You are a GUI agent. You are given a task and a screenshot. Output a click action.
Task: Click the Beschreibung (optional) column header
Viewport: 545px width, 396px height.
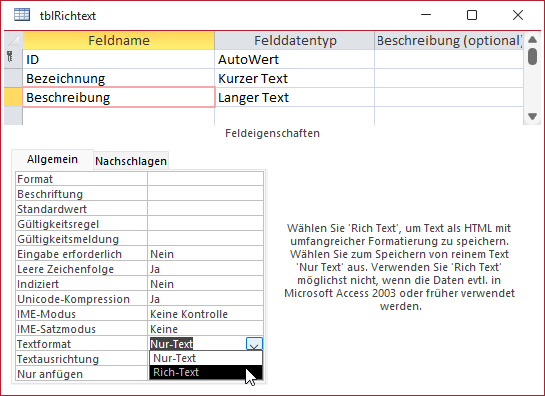pyautogui.click(x=449, y=40)
